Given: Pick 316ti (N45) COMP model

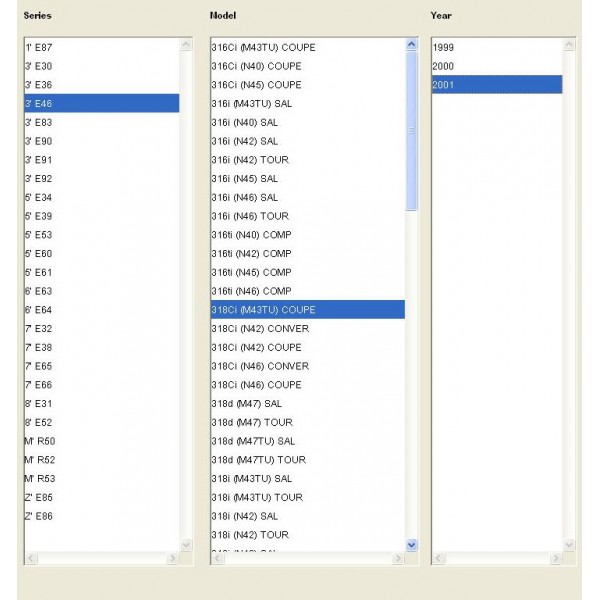Looking at the screenshot, I should pos(308,272).
